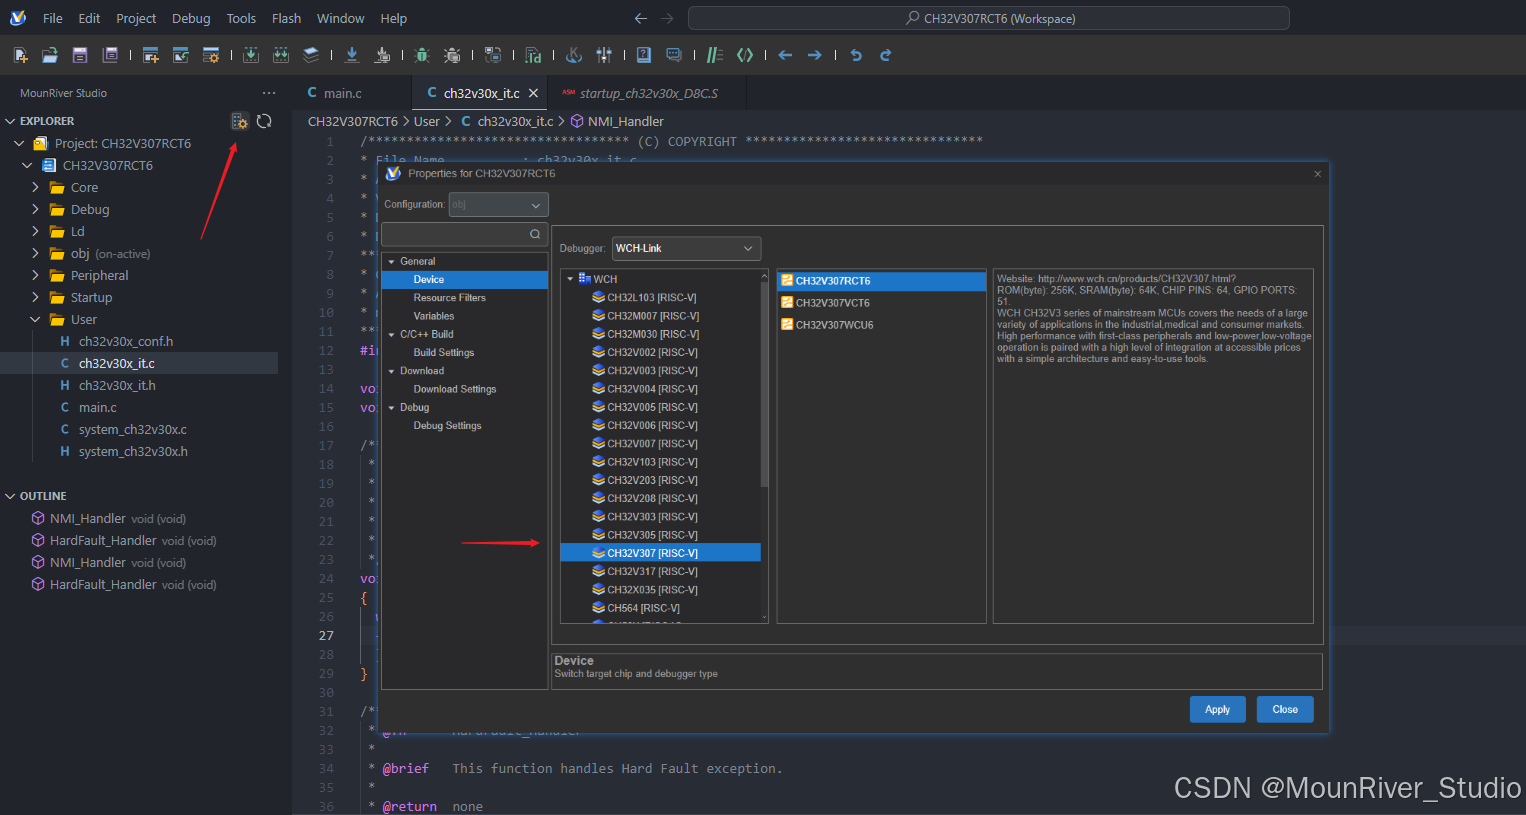Click the Apply button
This screenshot has width=1526, height=815.
[x=1217, y=709]
